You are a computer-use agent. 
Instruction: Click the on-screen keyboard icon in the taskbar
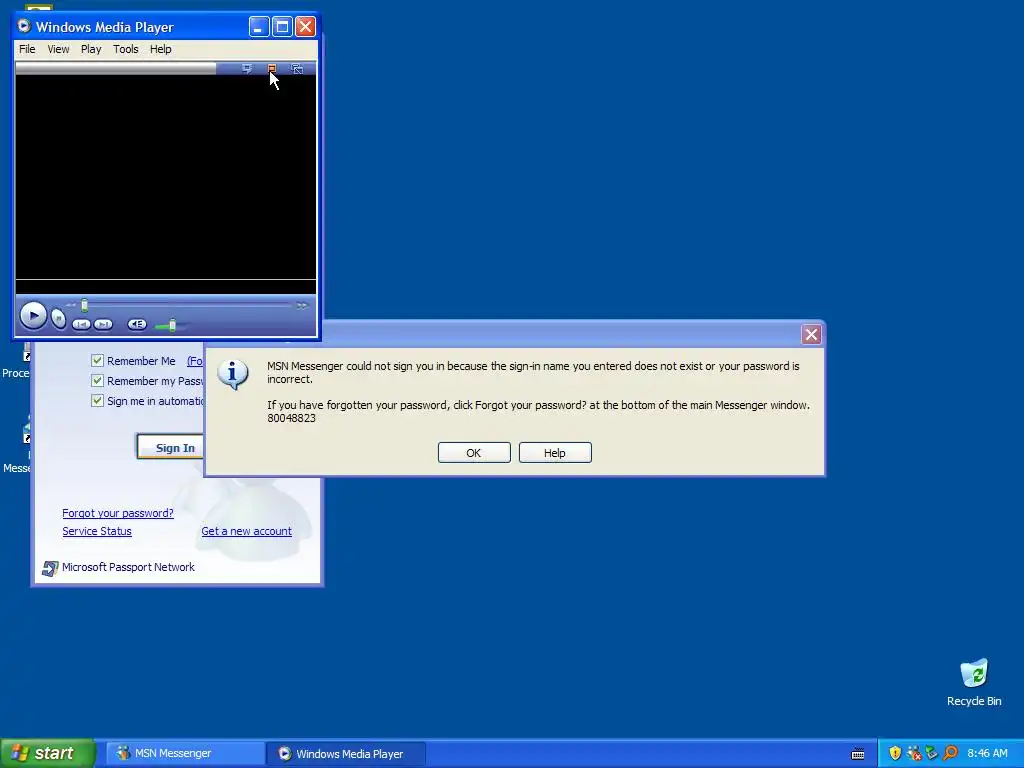pos(858,754)
